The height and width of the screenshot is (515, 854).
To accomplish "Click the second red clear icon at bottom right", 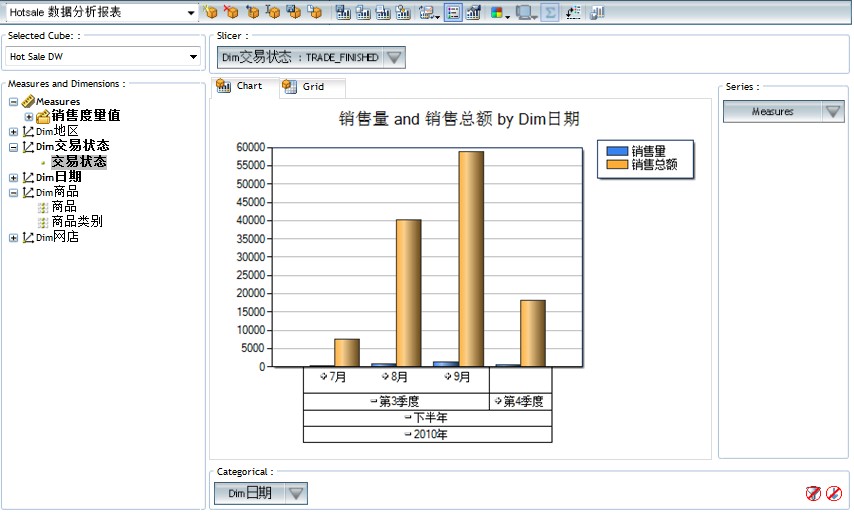I will (x=834, y=493).
